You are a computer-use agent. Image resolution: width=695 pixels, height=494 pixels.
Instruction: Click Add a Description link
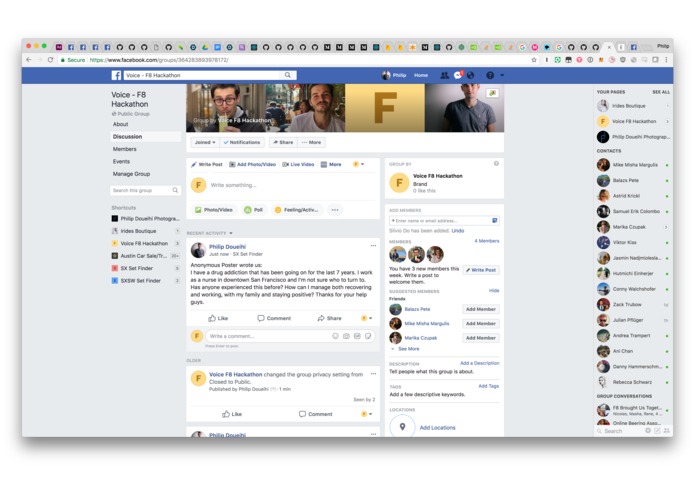[x=480, y=363]
